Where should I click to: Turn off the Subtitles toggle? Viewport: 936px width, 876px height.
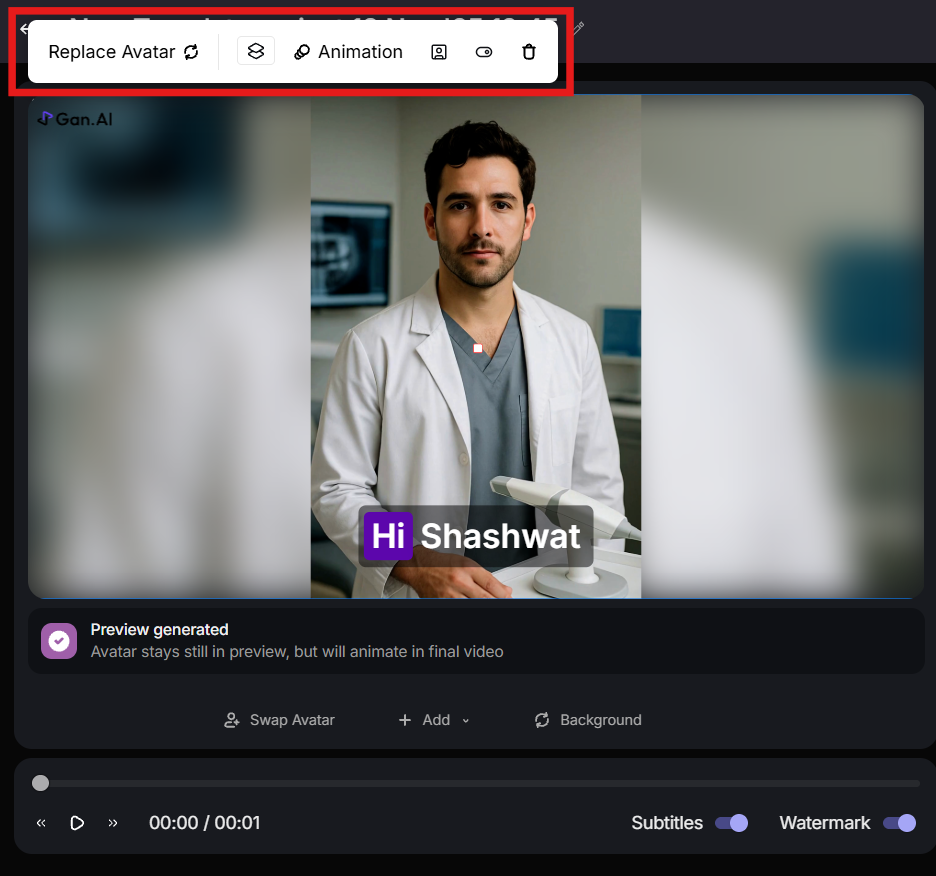[731, 823]
